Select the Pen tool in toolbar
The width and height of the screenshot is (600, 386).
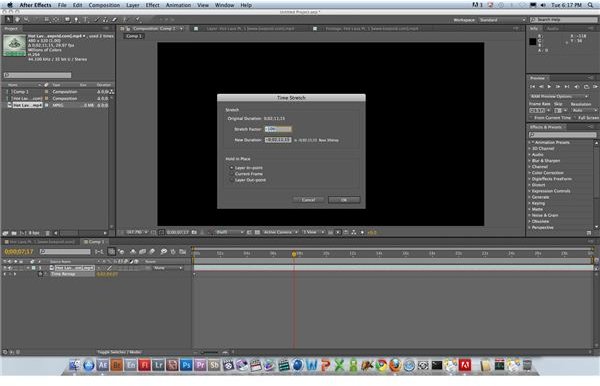pos(77,20)
